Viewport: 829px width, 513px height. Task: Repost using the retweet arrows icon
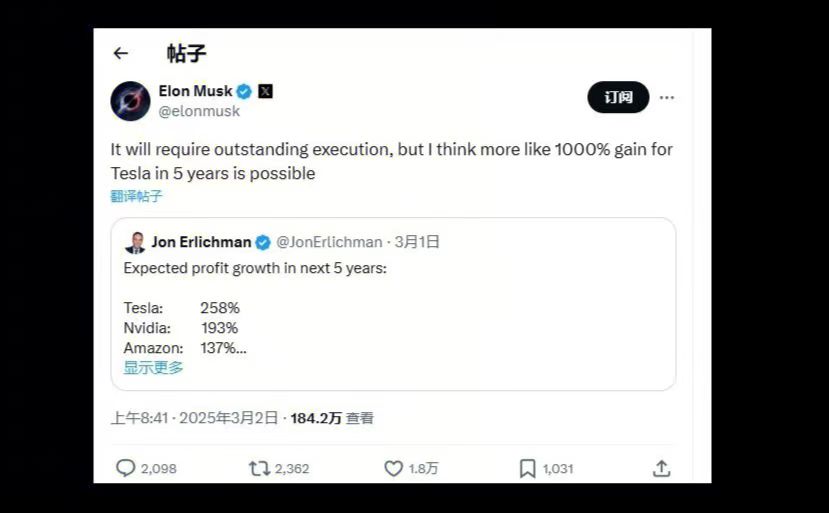coord(259,468)
